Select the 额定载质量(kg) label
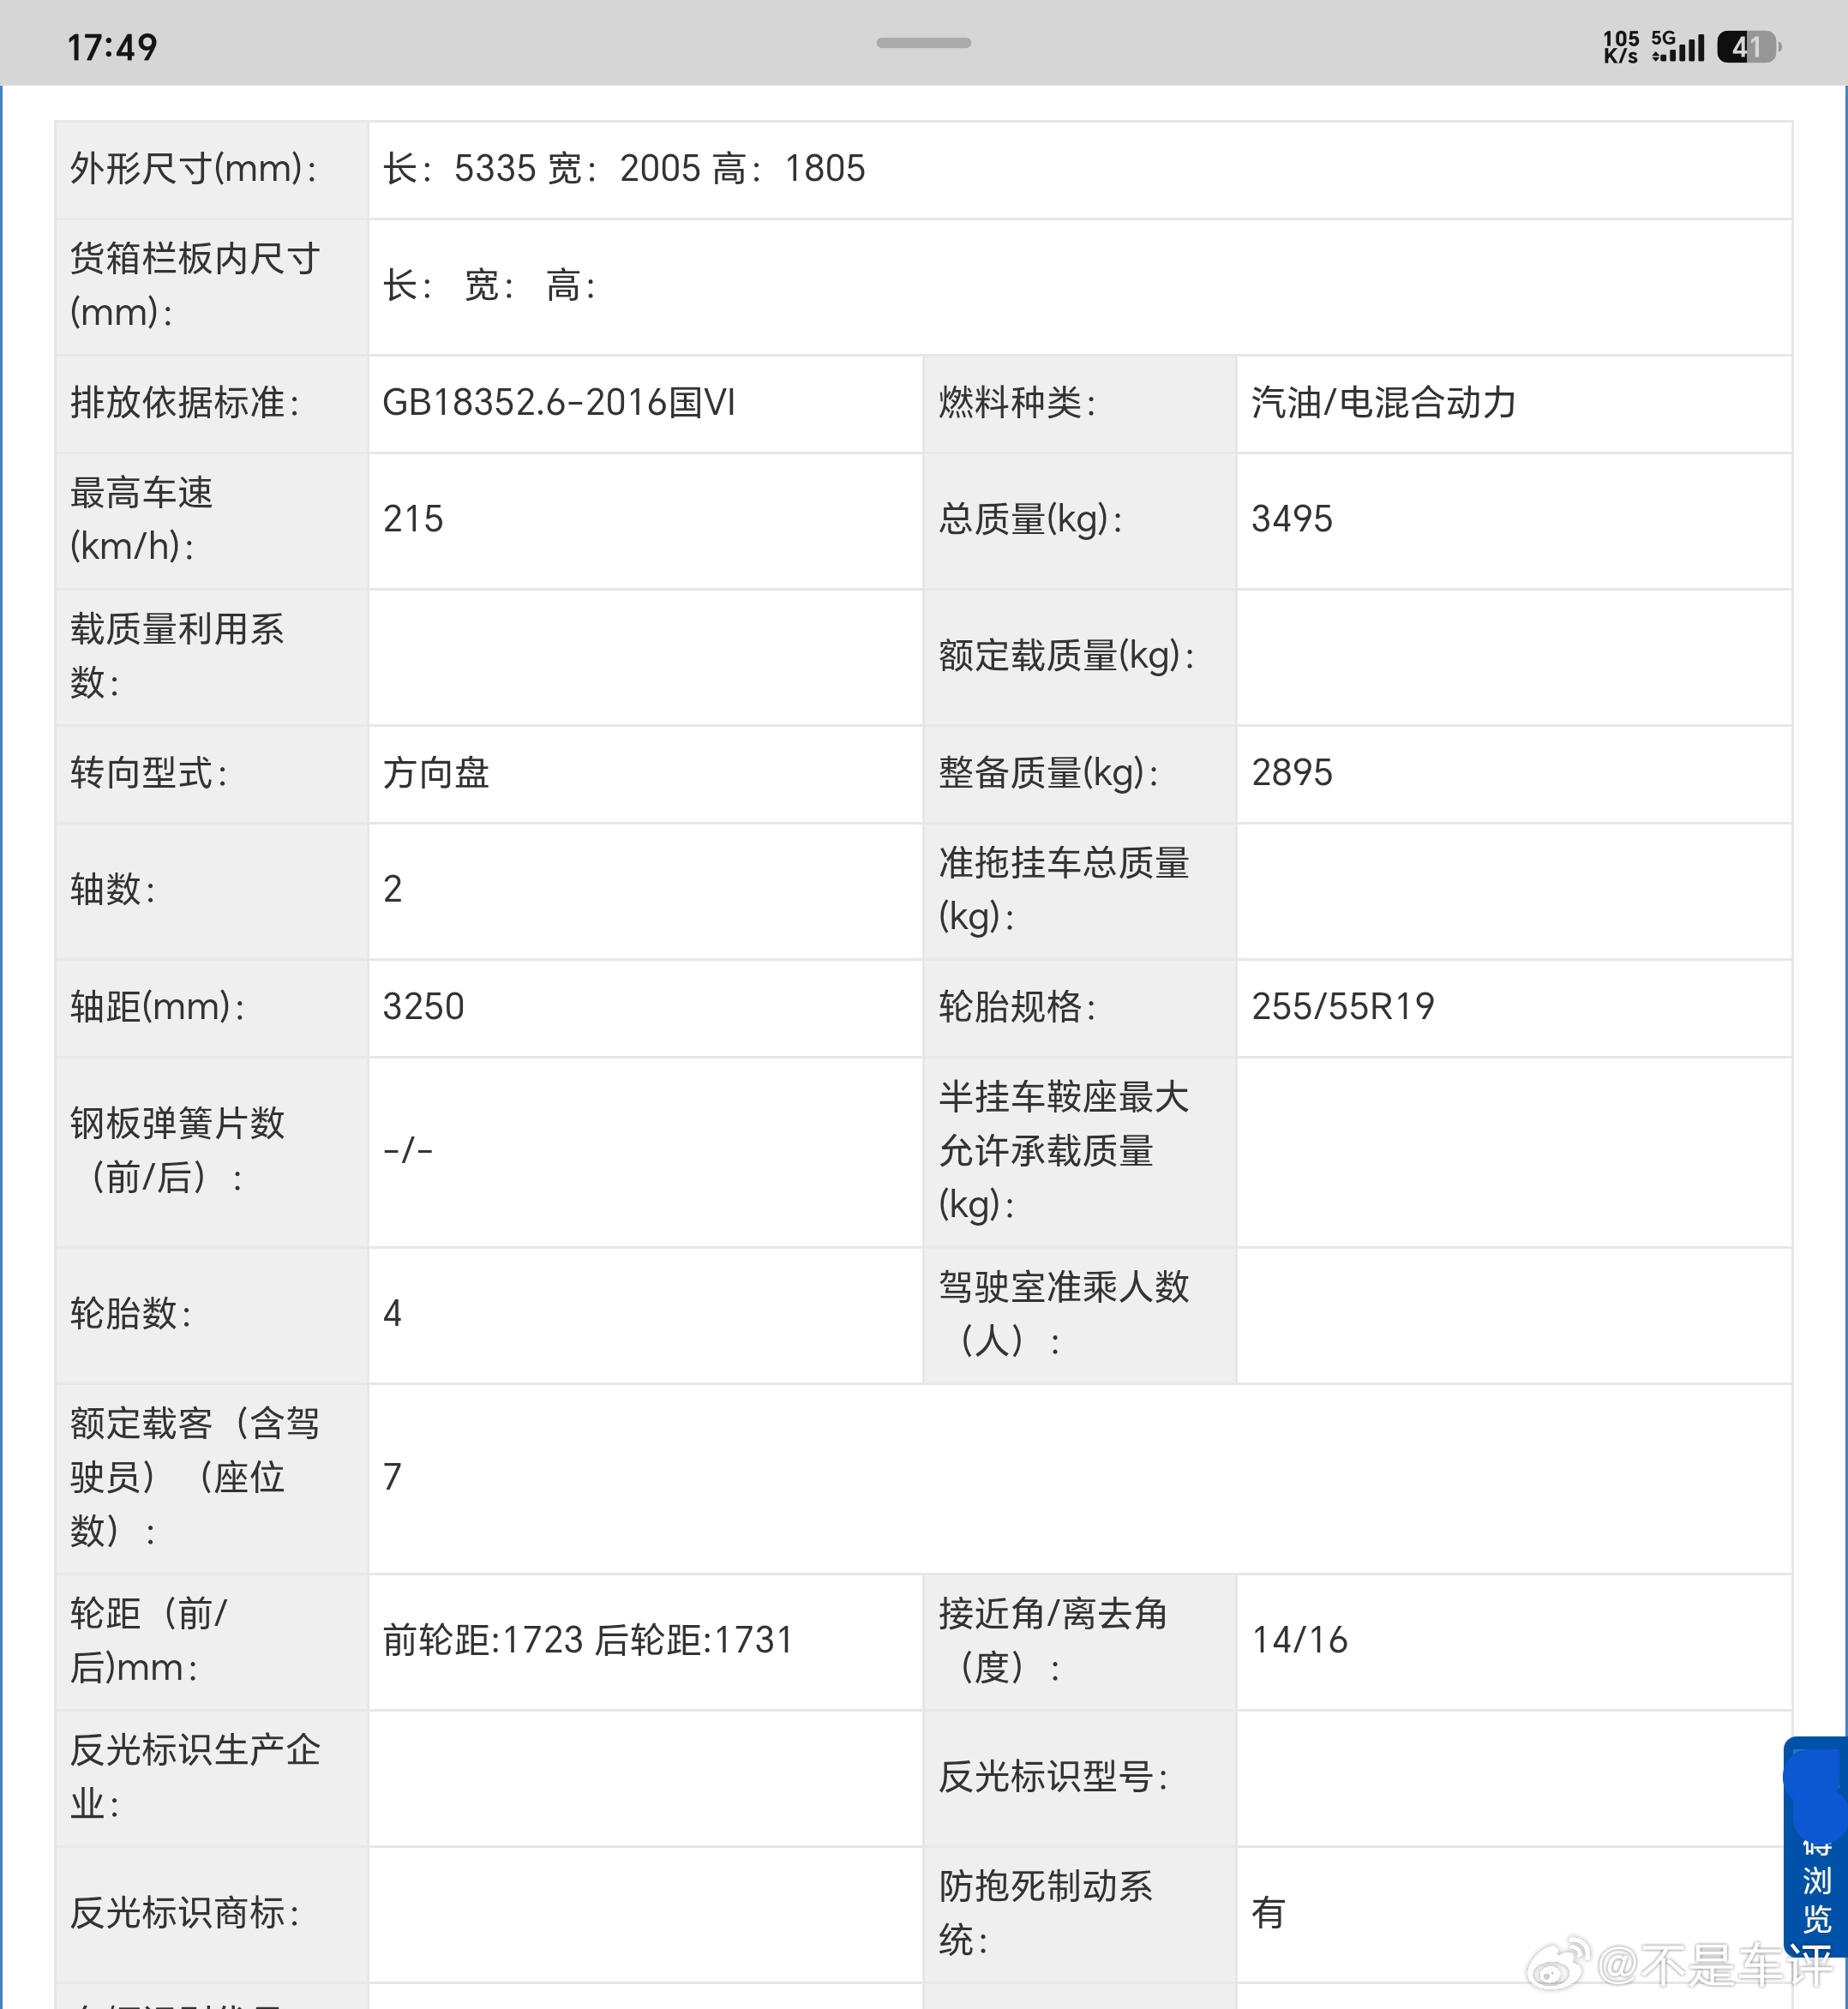 coord(1066,657)
